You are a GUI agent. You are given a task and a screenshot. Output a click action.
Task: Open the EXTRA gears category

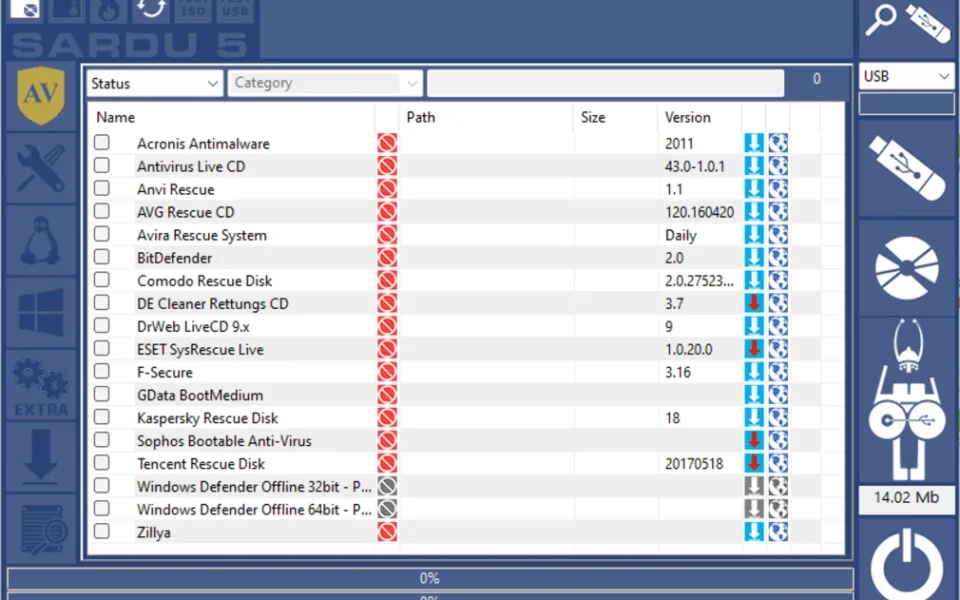(41, 385)
